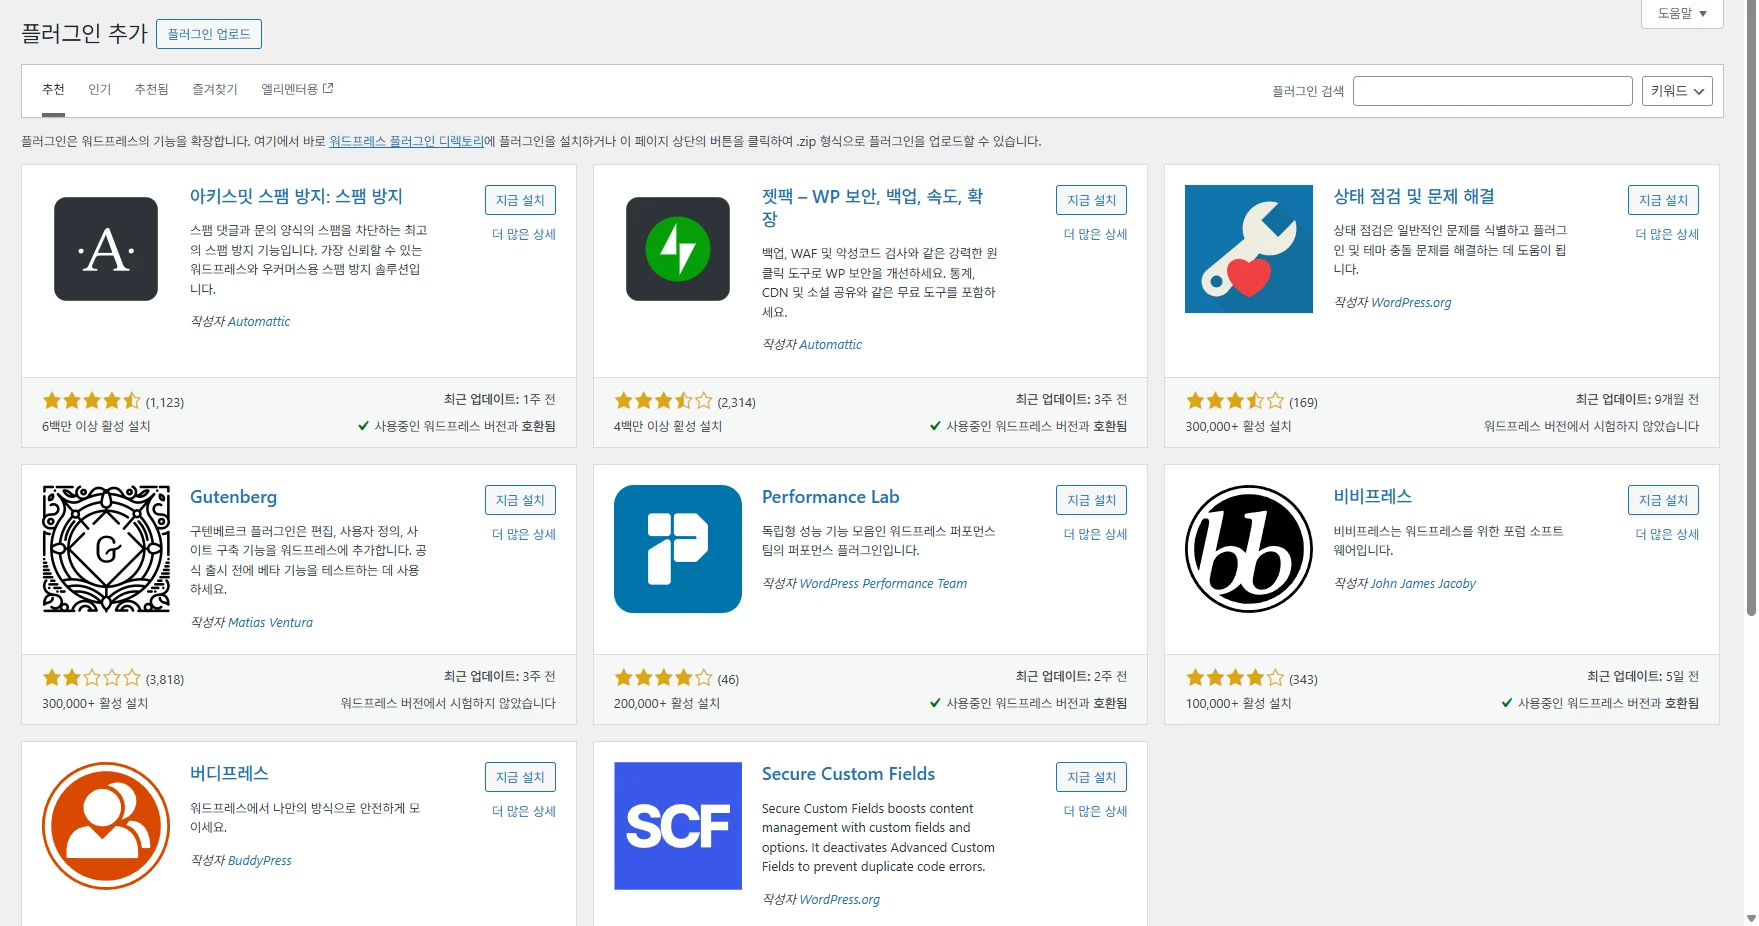Click author WordPress.org under Health Check
The image size is (1759, 926).
(x=1410, y=303)
